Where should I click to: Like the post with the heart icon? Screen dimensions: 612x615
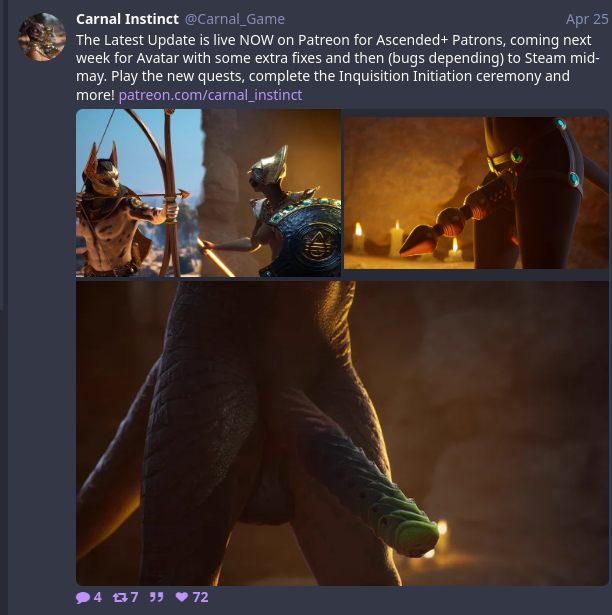point(182,597)
